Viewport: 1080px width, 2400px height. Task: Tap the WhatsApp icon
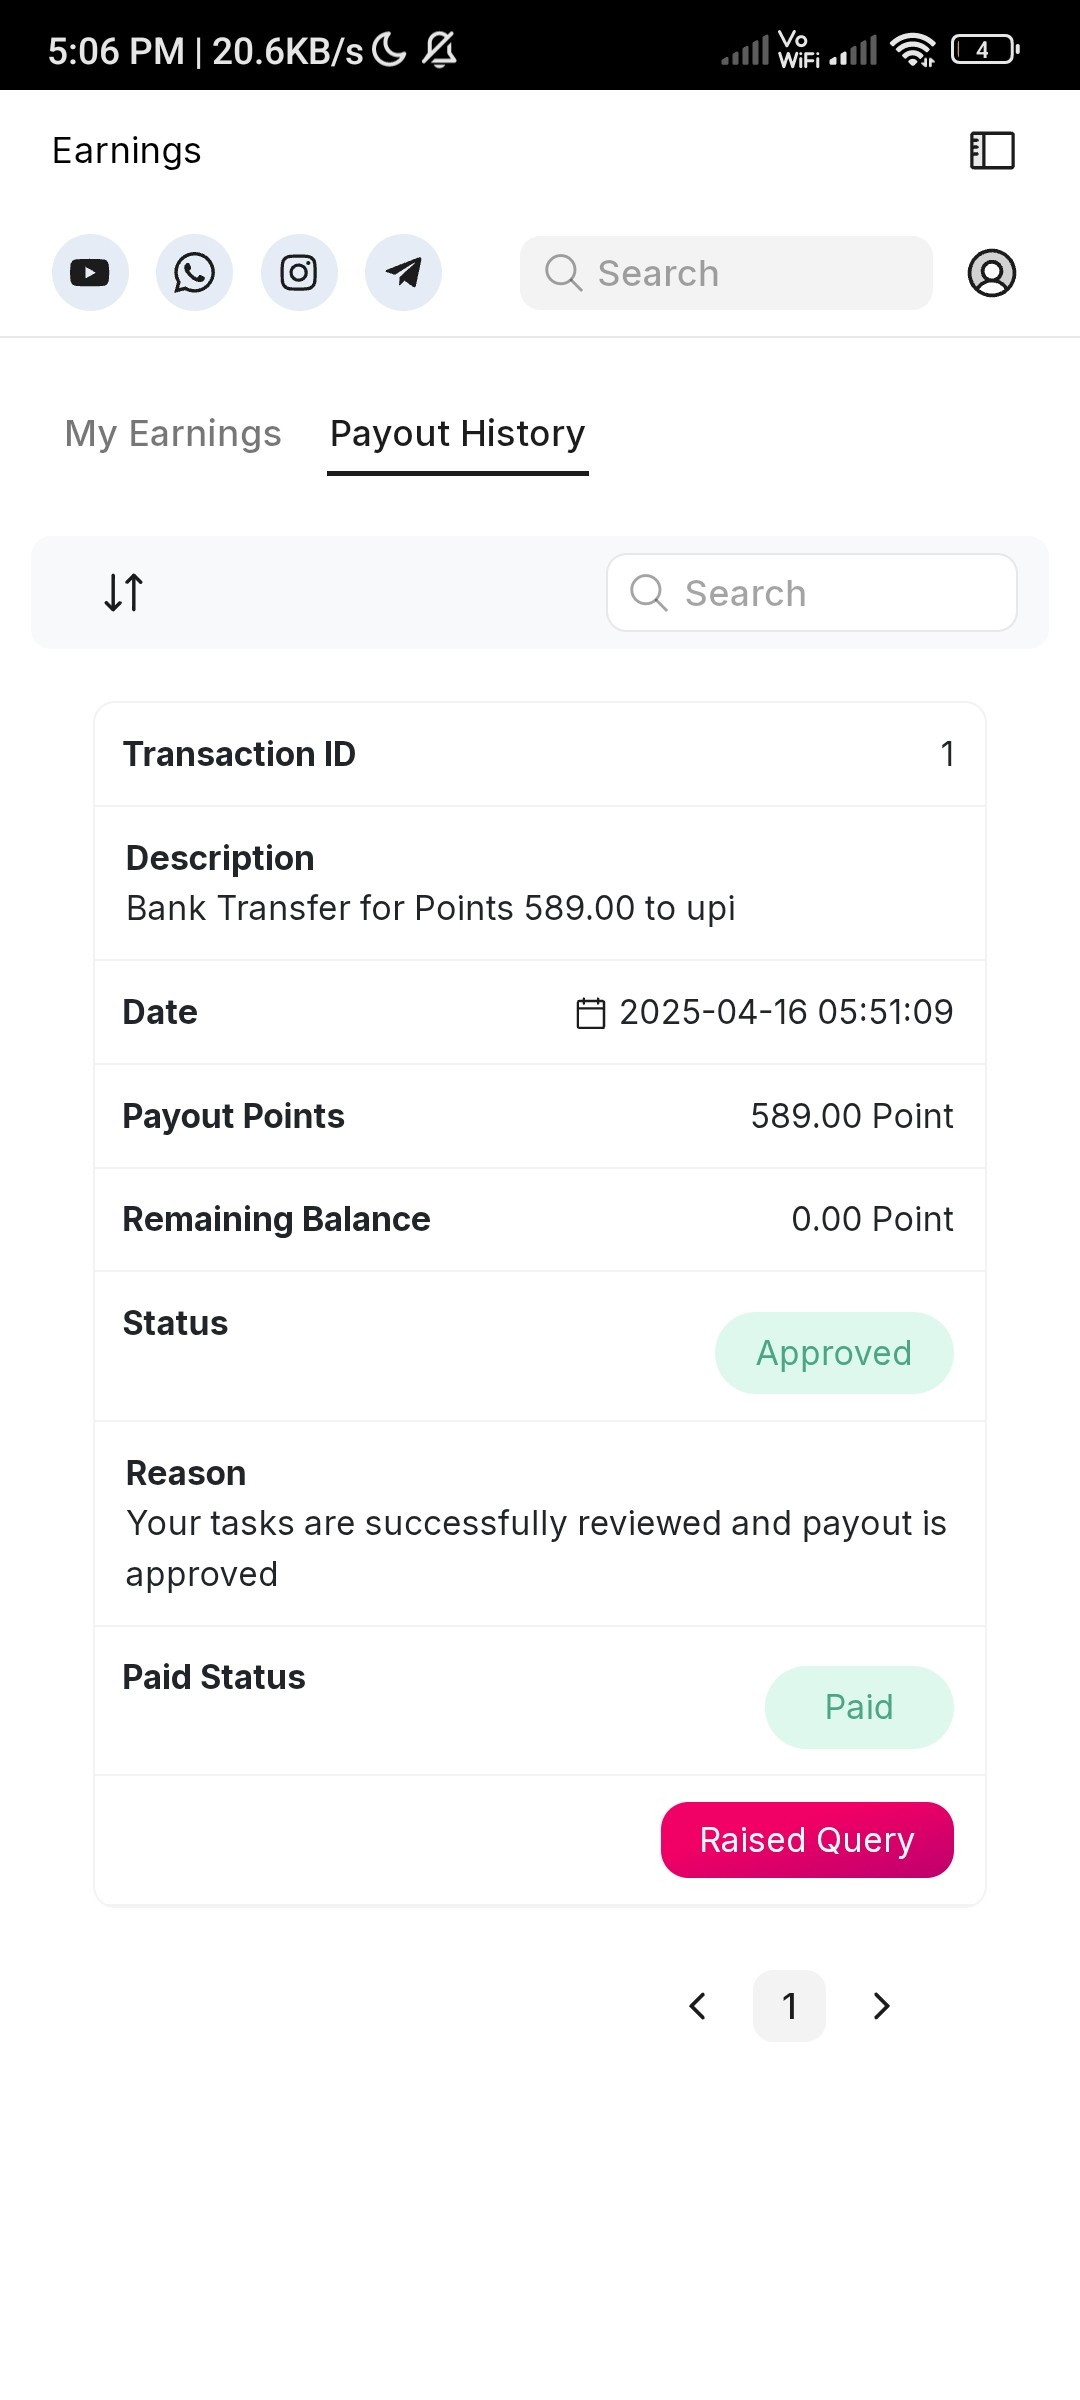pos(194,273)
